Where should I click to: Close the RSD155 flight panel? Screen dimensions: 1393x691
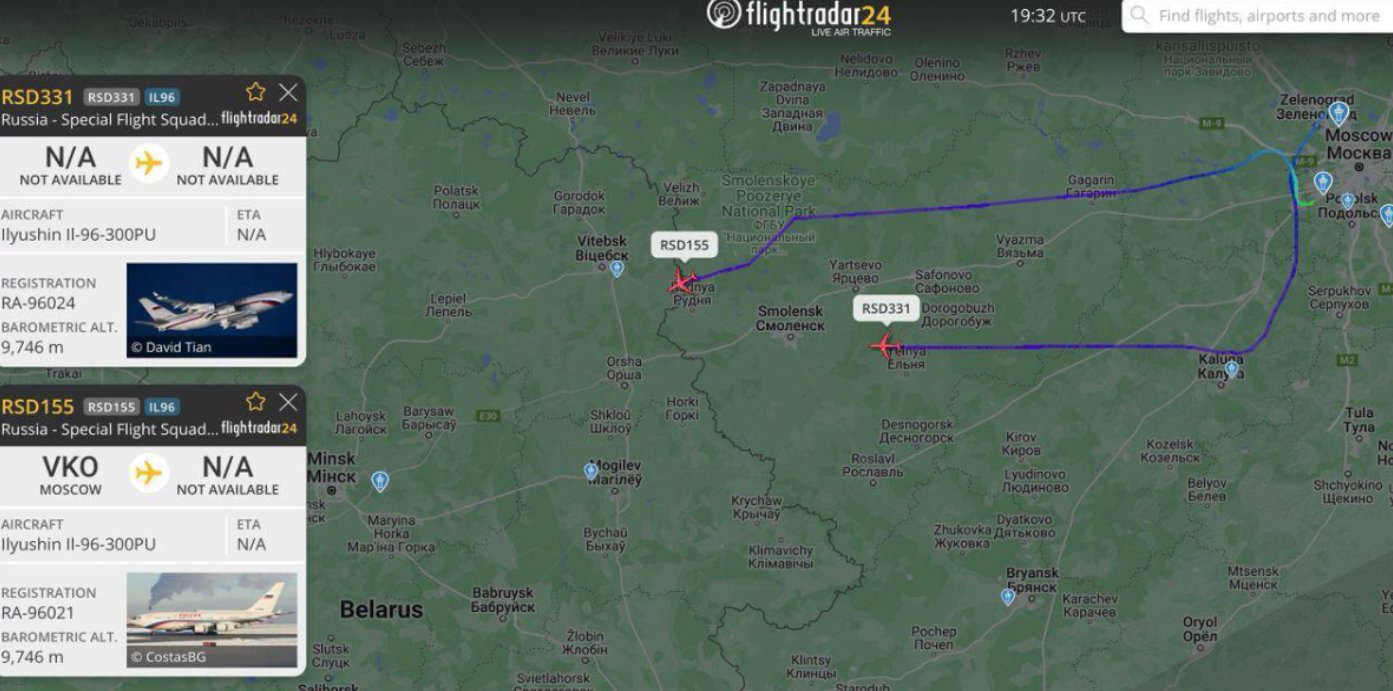click(288, 402)
